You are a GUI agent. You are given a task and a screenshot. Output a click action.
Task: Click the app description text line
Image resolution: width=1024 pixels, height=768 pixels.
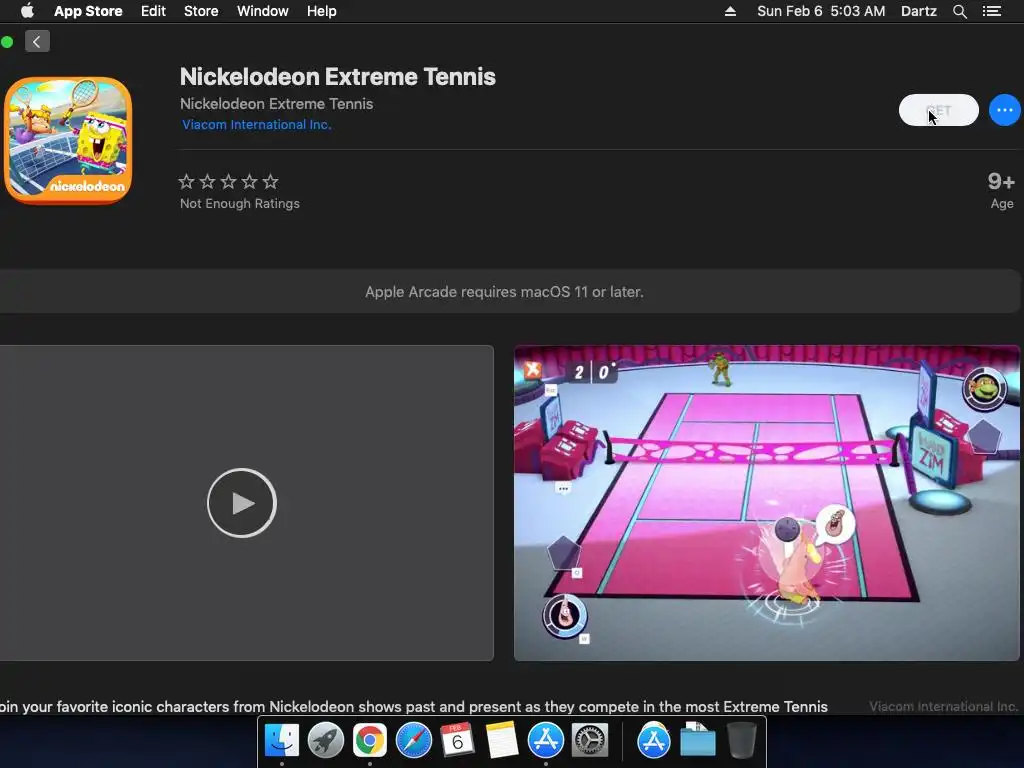point(413,707)
